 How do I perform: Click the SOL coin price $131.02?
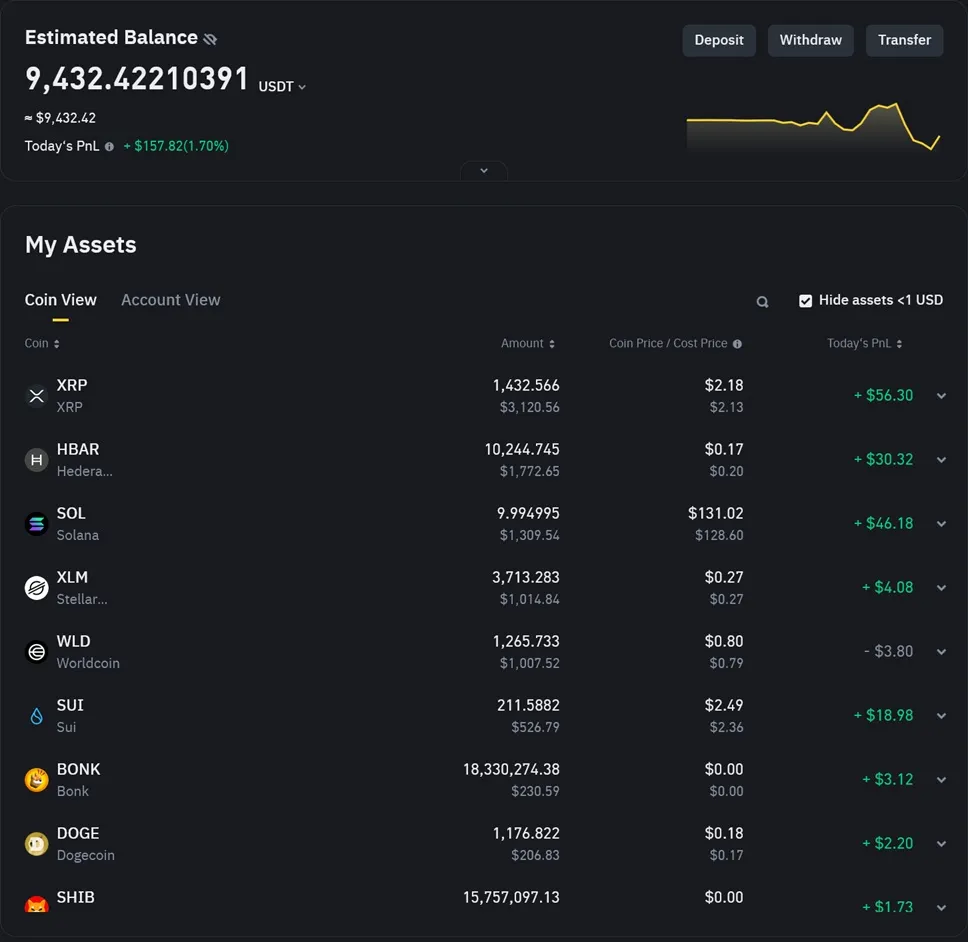[x=716, y=514]
